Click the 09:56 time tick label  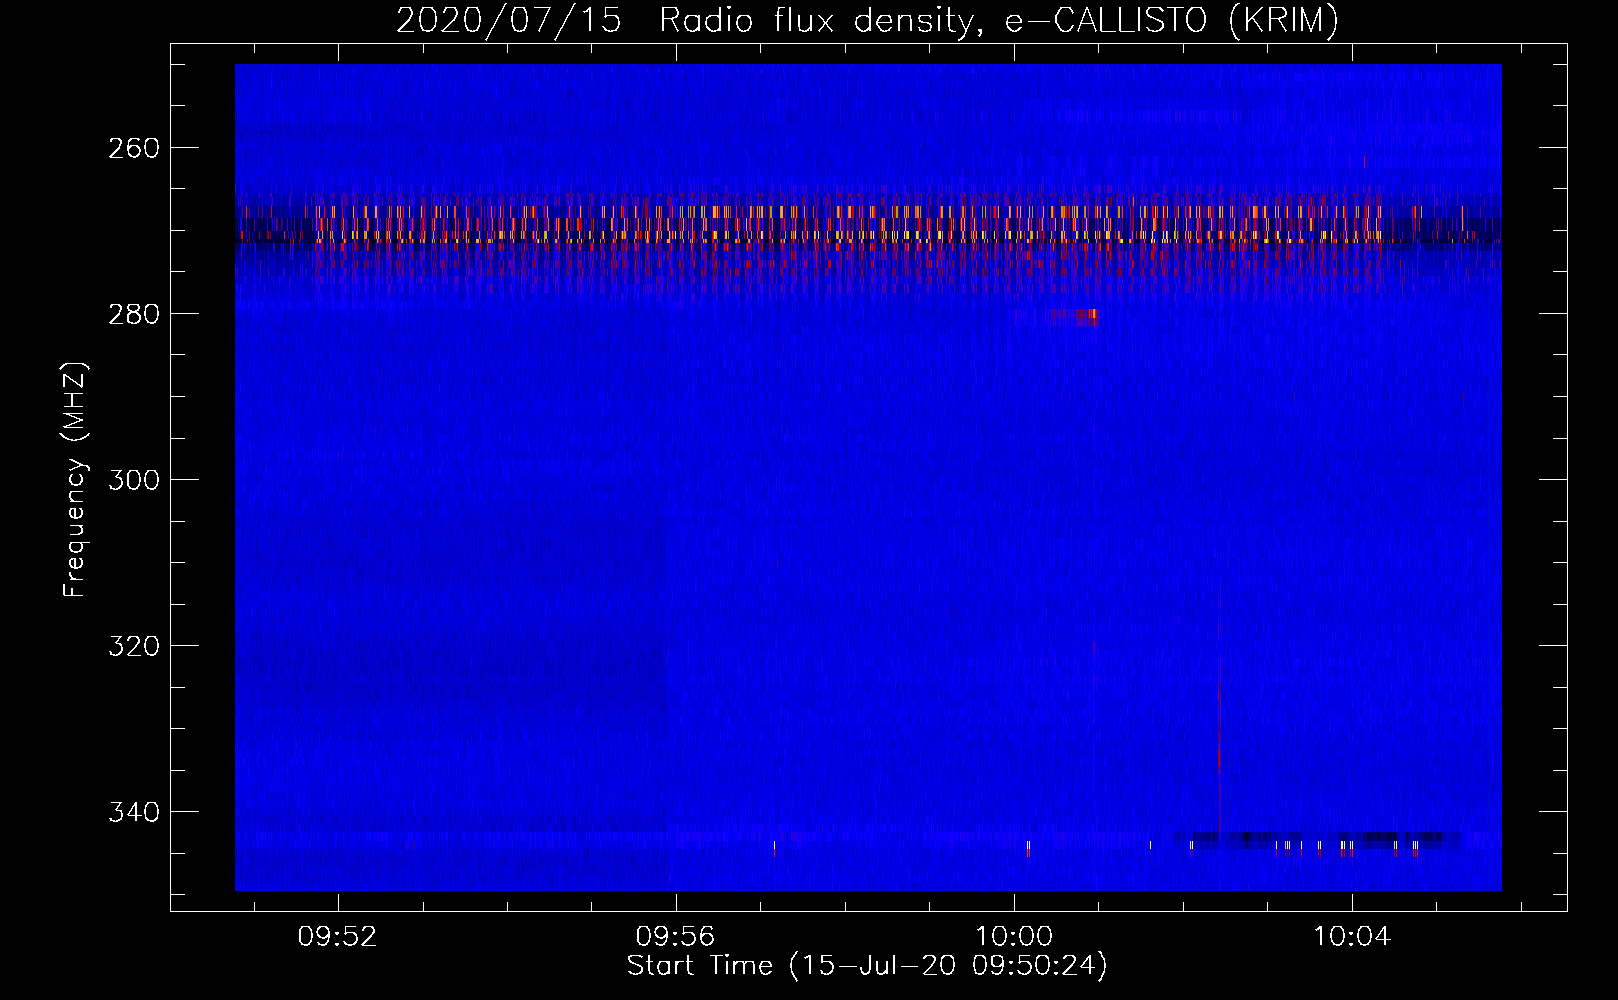tap(676, 936)
